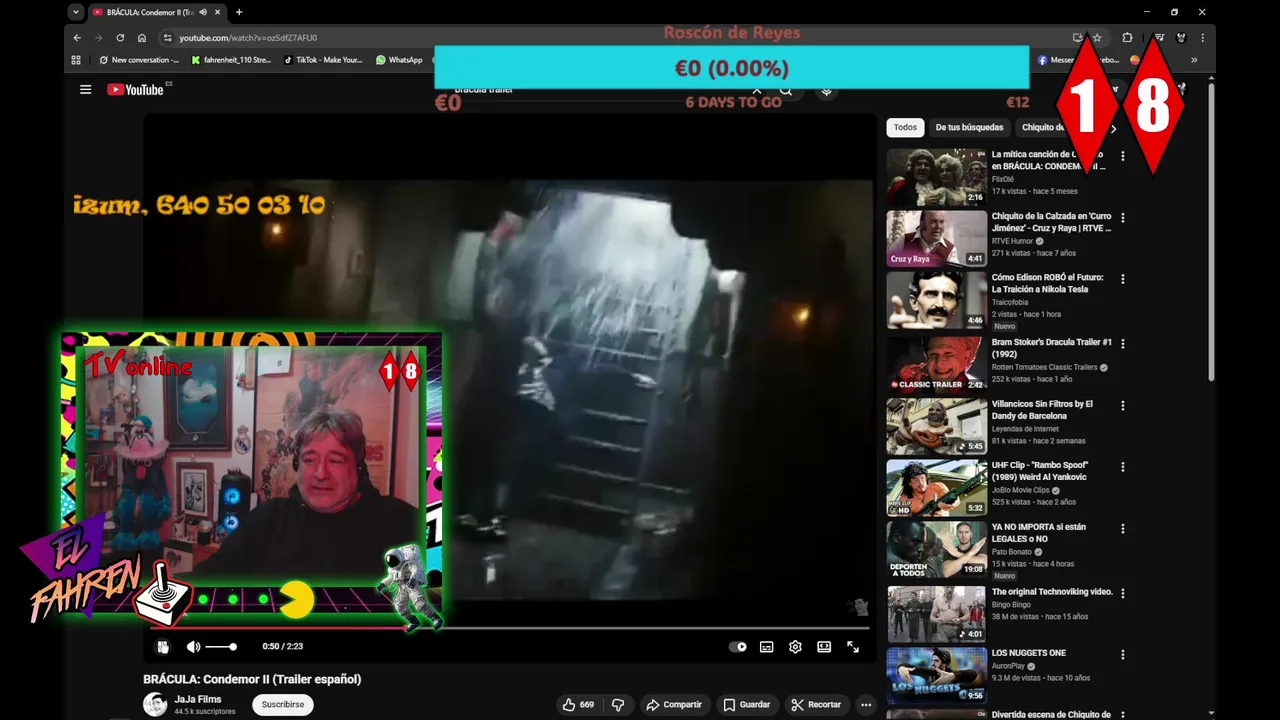Open the New conversation bookmark
Screen dimensions: 1280x720
click(x=139, y=60)
